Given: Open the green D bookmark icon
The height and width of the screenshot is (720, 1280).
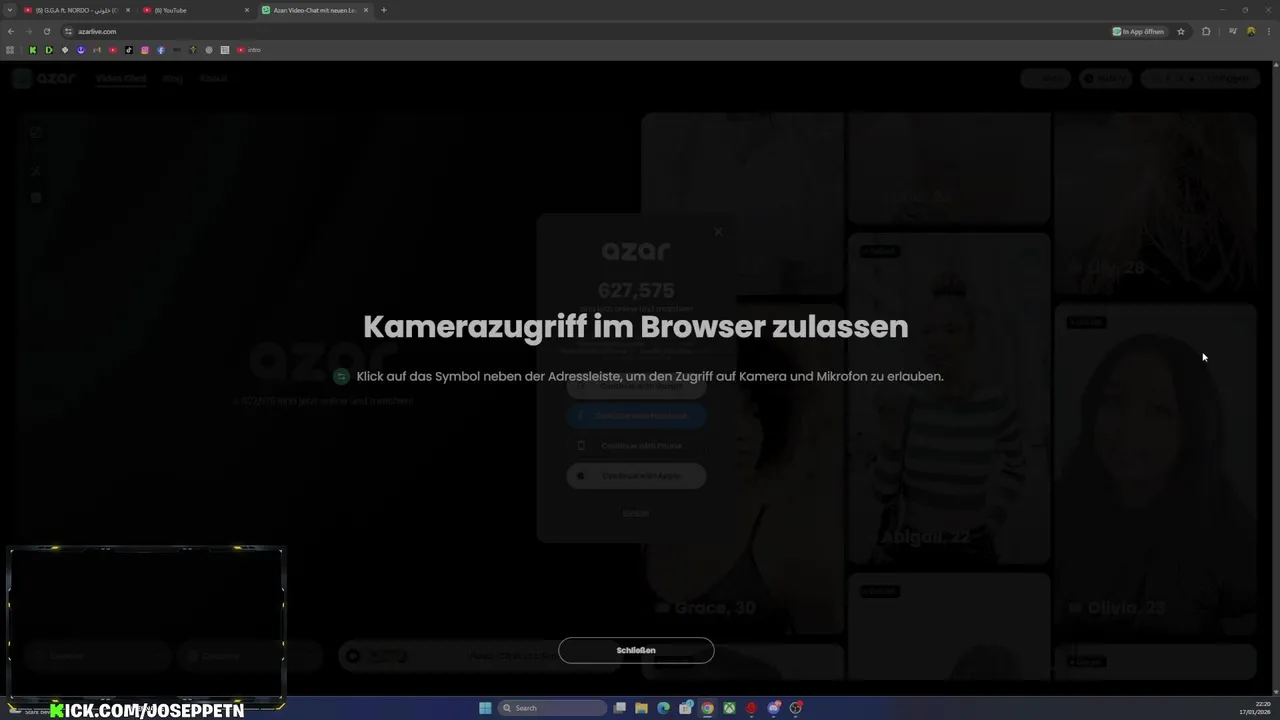Looking at the screenshot, I should (49, 50).
